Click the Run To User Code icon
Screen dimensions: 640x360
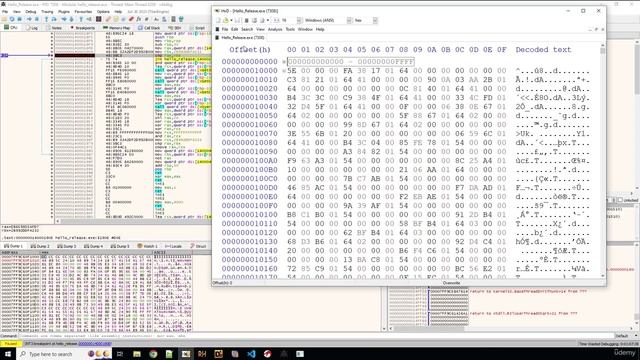(x=89, y=19)
